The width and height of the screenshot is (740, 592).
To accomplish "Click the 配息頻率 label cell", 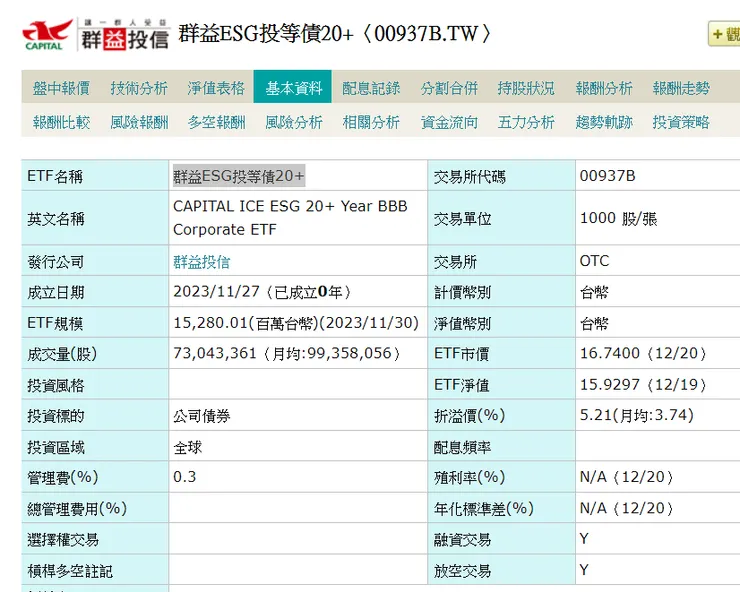I will [x=501, y=447].
